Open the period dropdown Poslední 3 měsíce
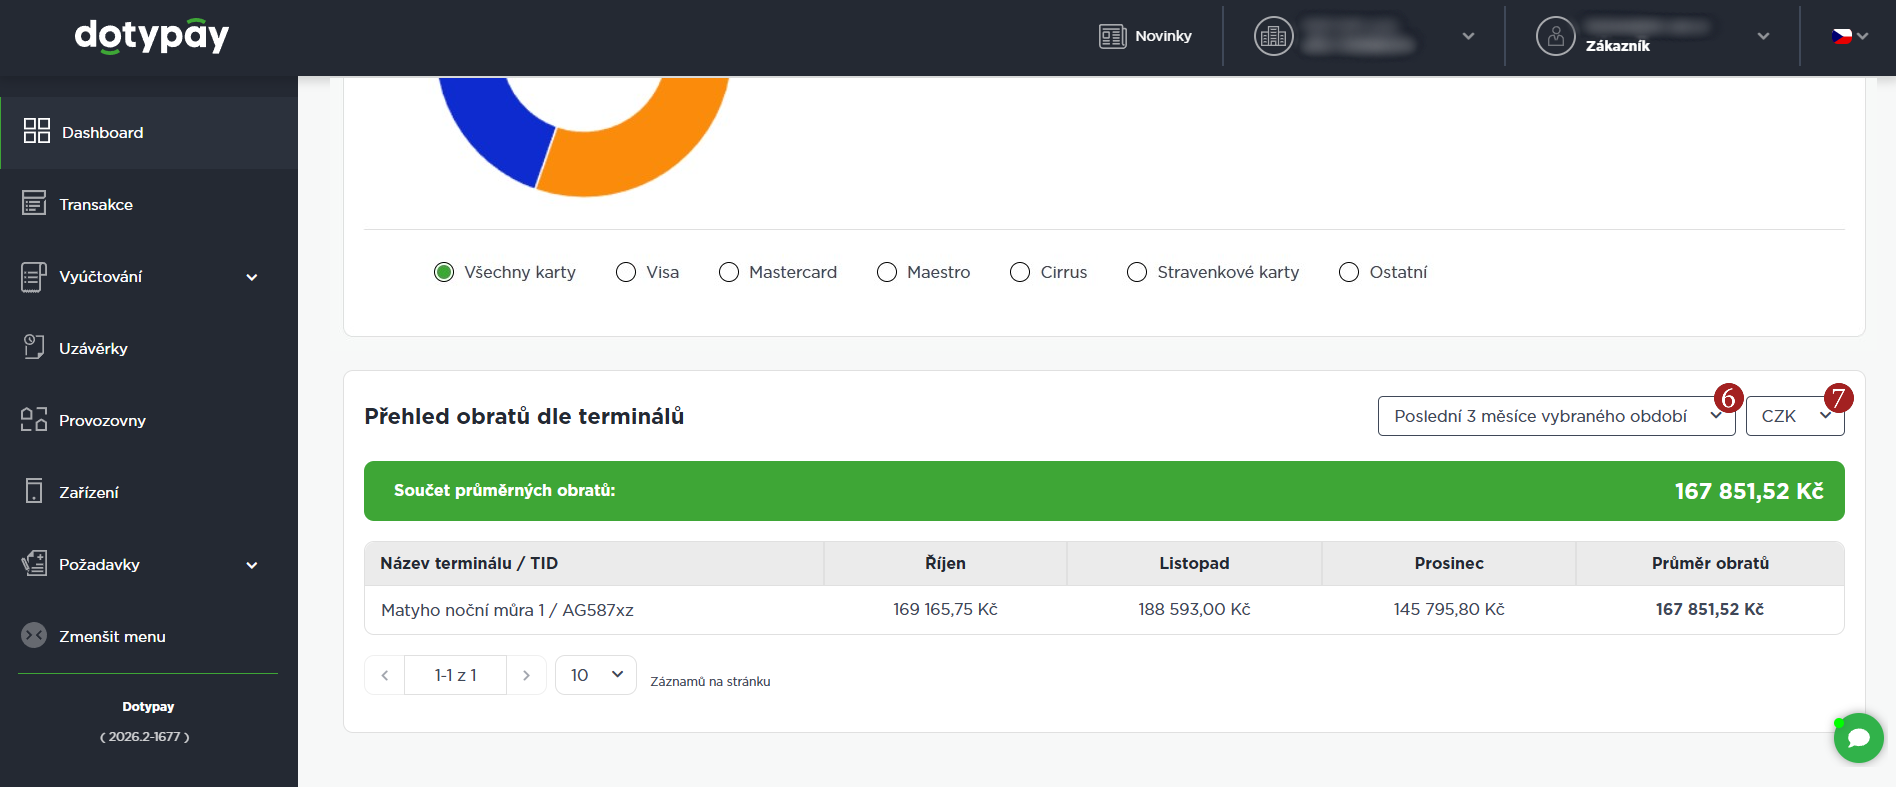1896x787 pixels. [x=1555, y=416]
